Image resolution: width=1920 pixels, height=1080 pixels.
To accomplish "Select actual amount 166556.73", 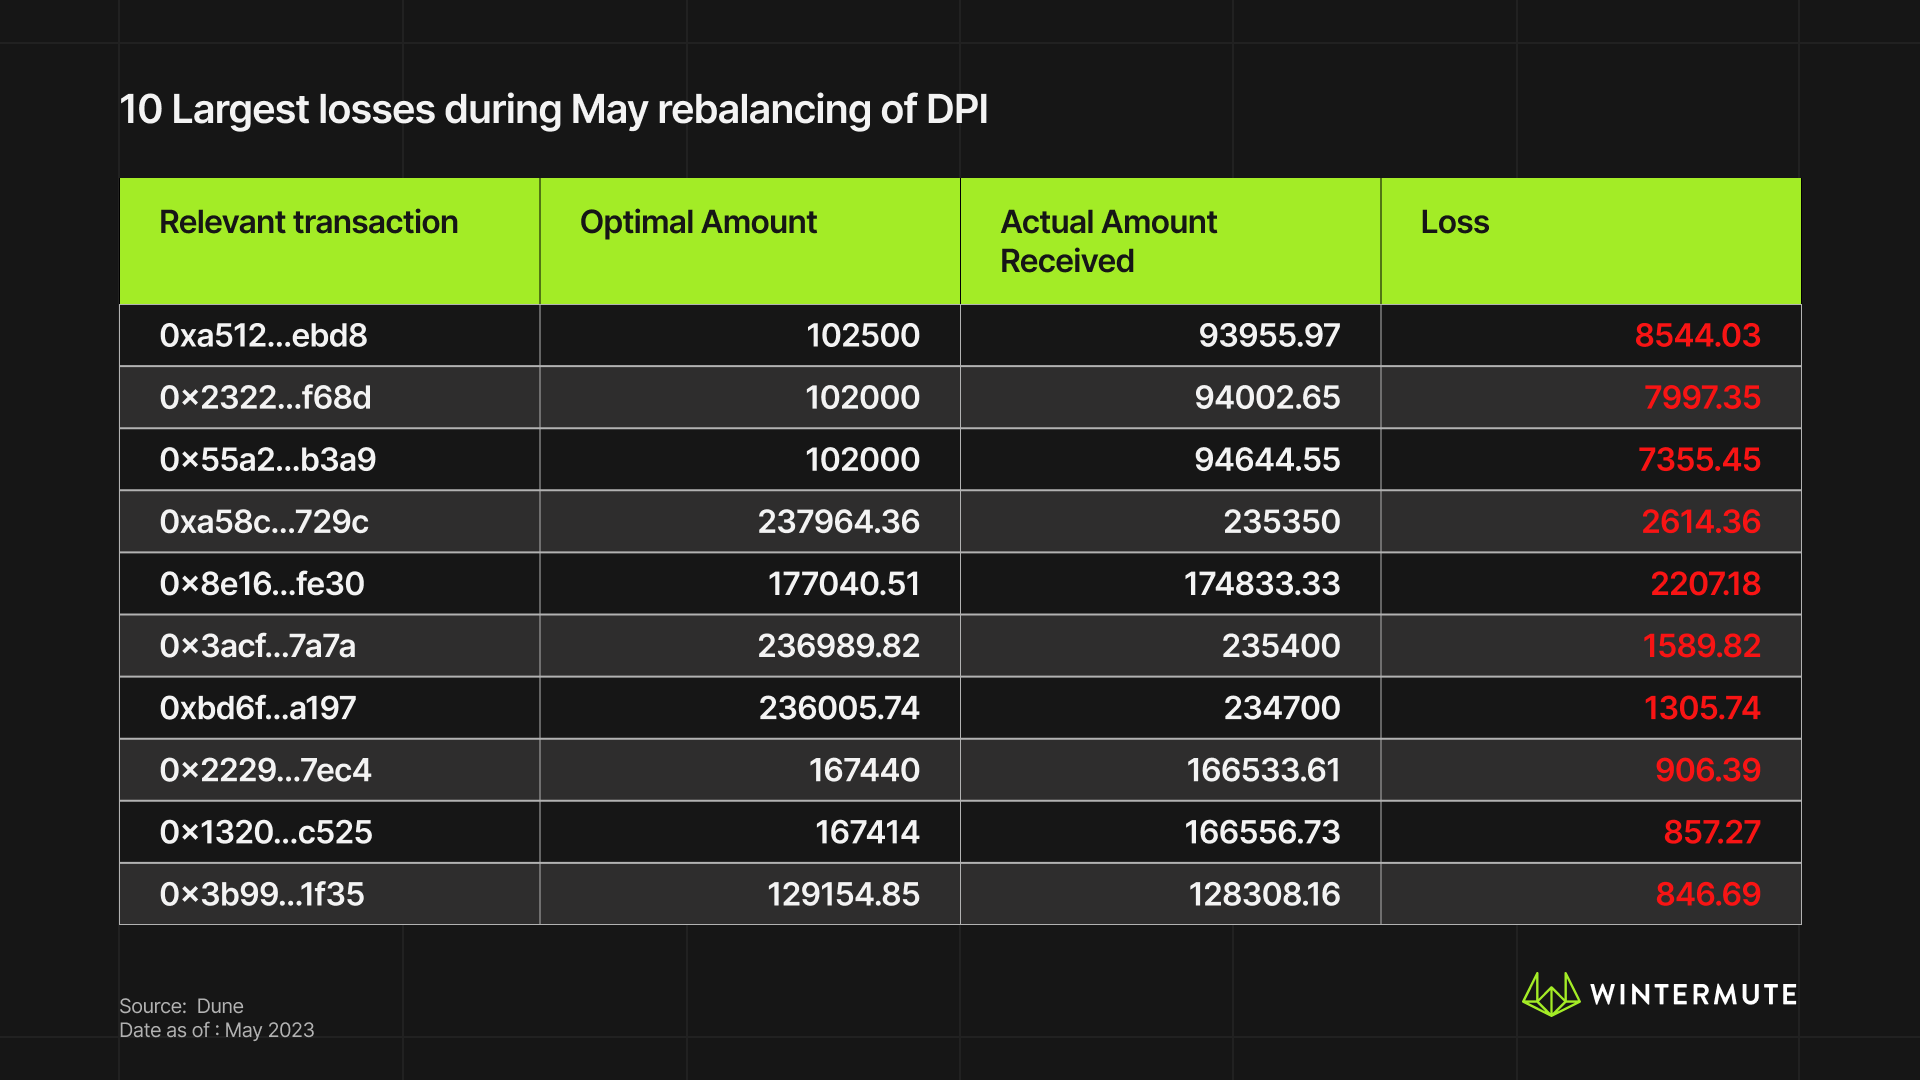I will (1262, 831).
